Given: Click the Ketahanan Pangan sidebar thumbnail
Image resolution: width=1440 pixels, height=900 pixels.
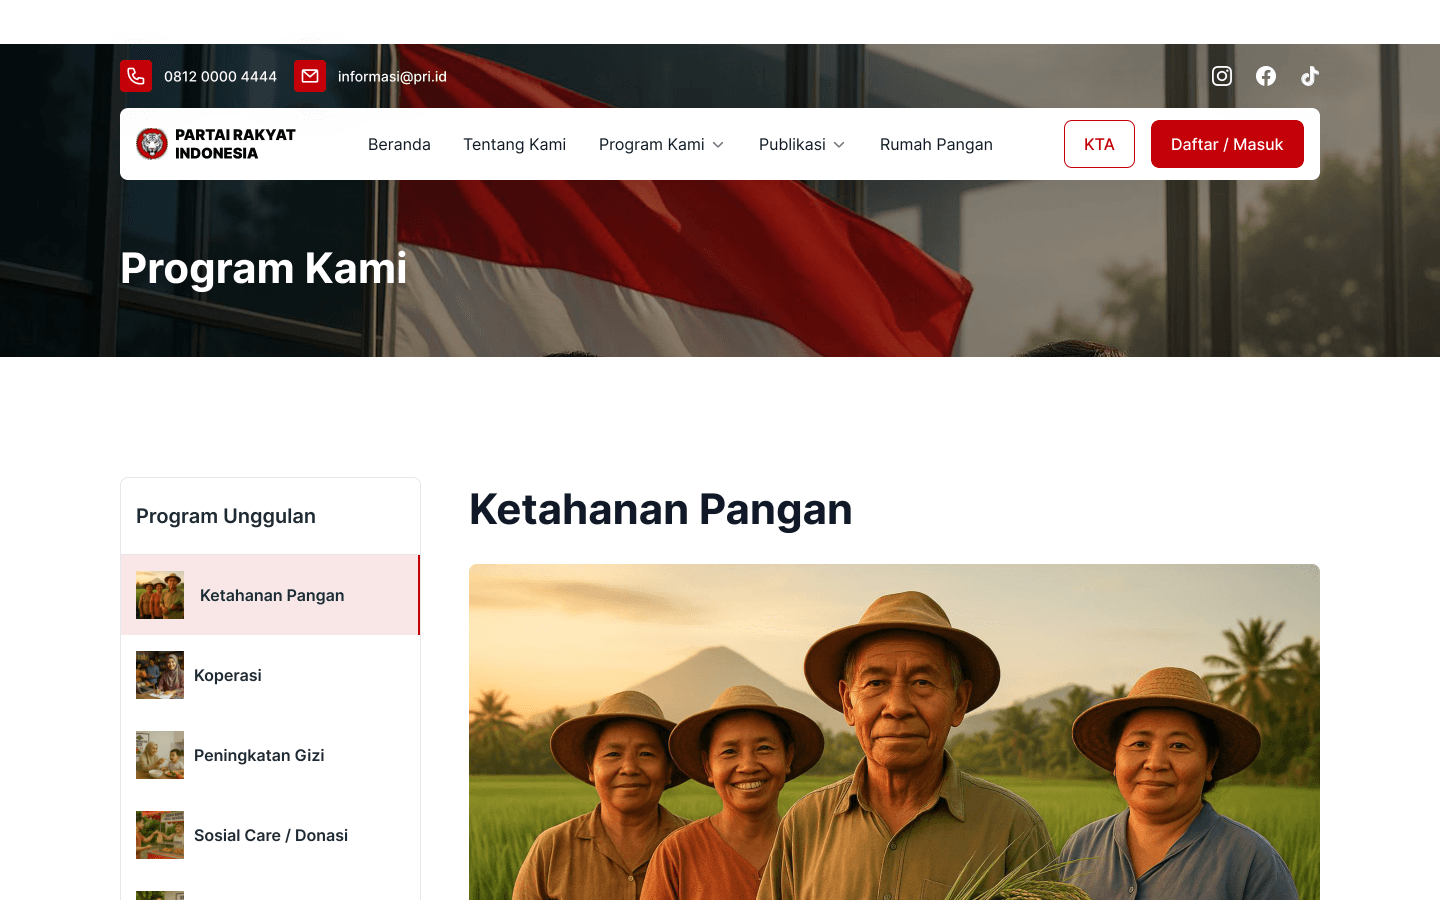Looking at the screenshot, I should pyautogui.click(x=160, y=595).
